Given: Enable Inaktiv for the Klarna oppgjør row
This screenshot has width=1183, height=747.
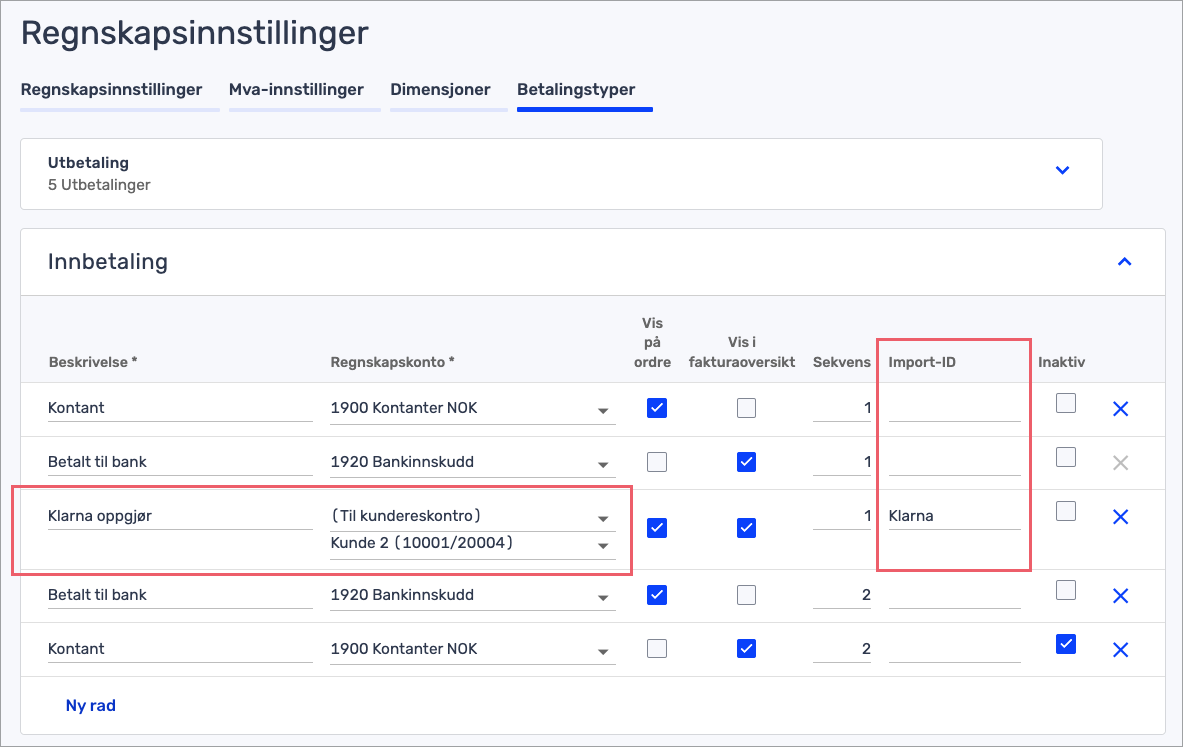Looking at the screenshot, I should point(1066,511).
